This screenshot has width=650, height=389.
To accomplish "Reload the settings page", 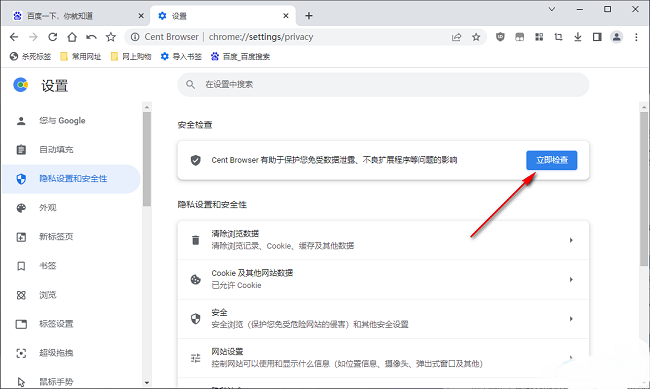I will [53, 37].
